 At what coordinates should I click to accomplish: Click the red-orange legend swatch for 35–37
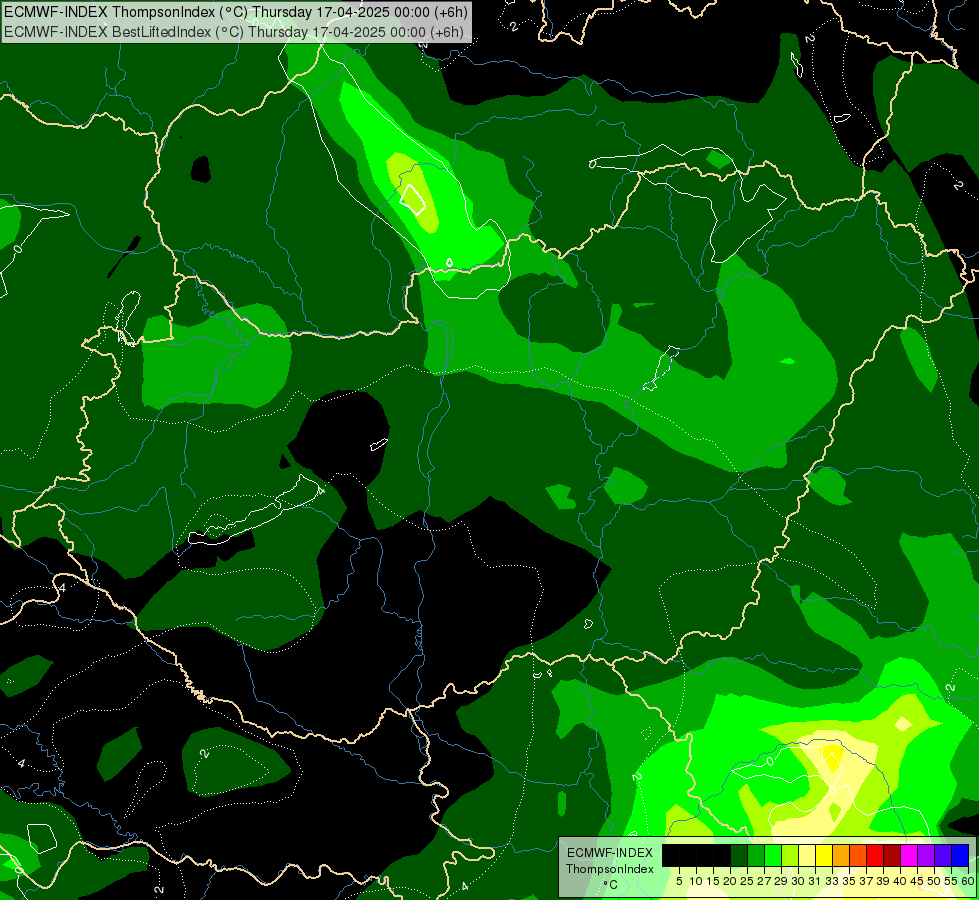click(858, 855)
